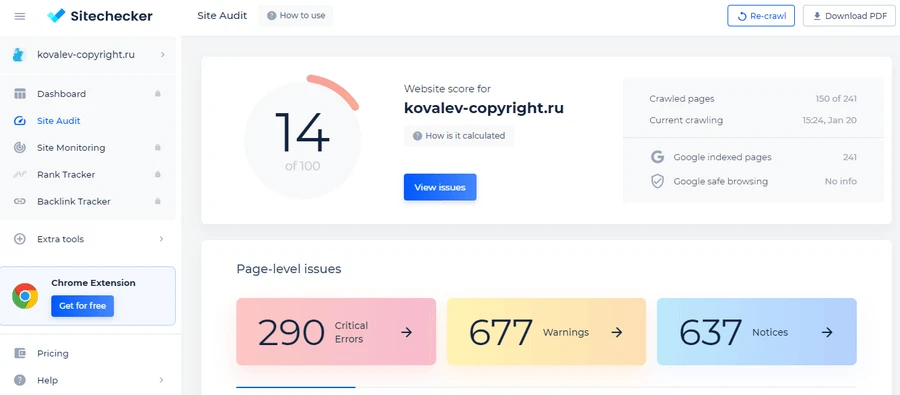Click the Download PDF button
Screen dimensions: 900x395
(849, 16)
